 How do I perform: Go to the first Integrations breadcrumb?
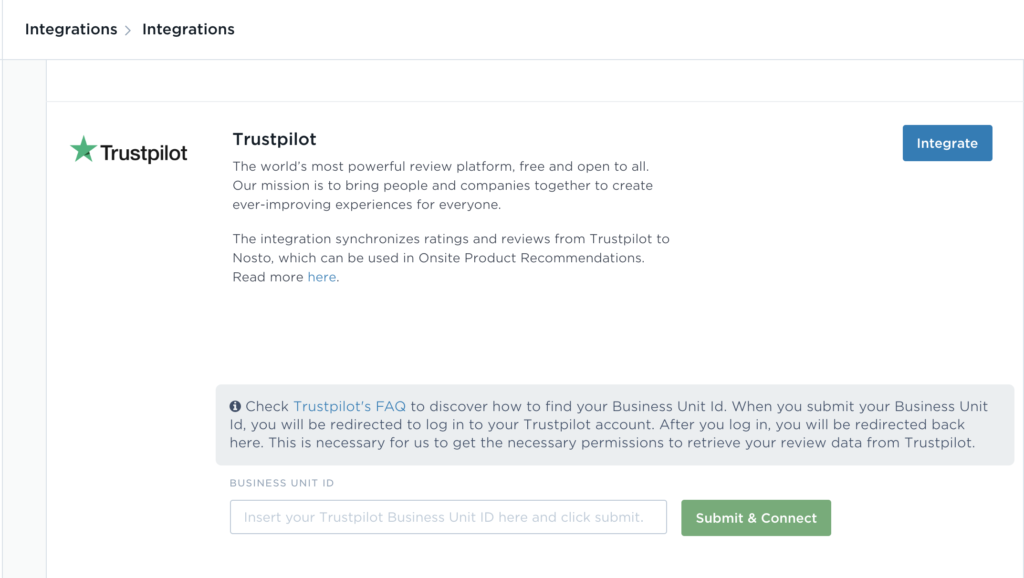coord(71,29)
